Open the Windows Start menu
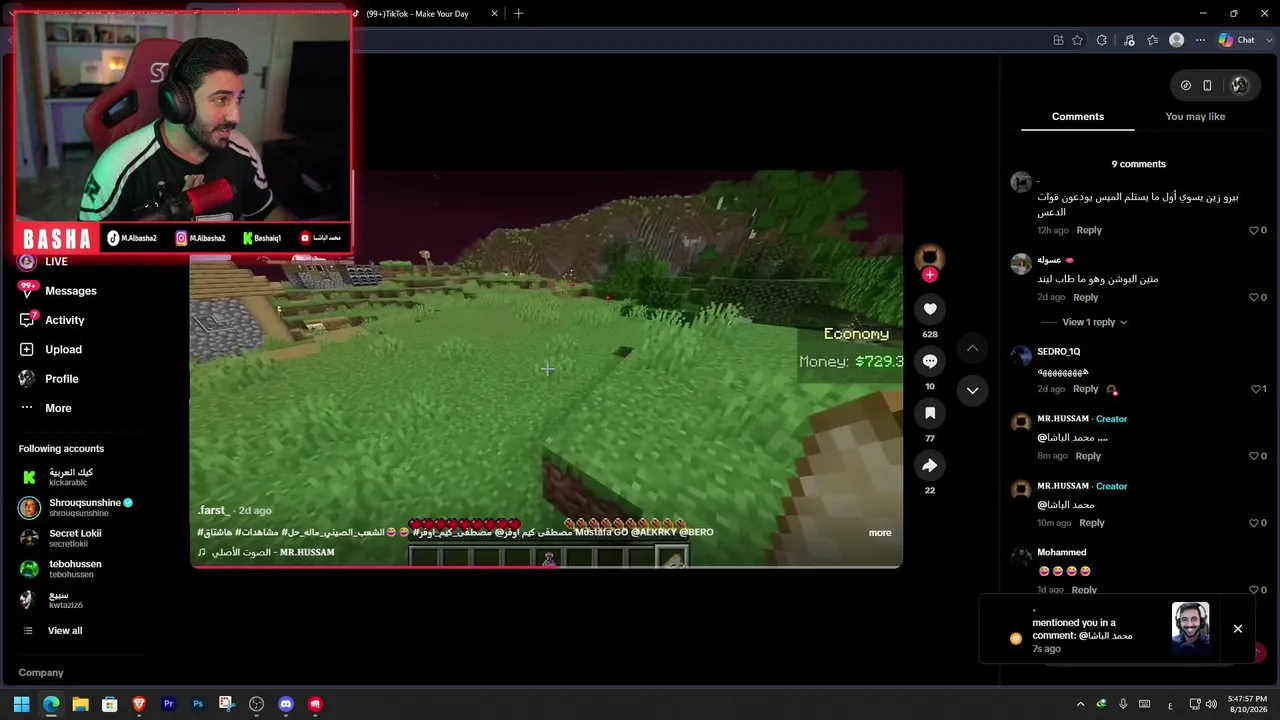Viewport: 1280px width, 720px height. [x=21, y=704]
